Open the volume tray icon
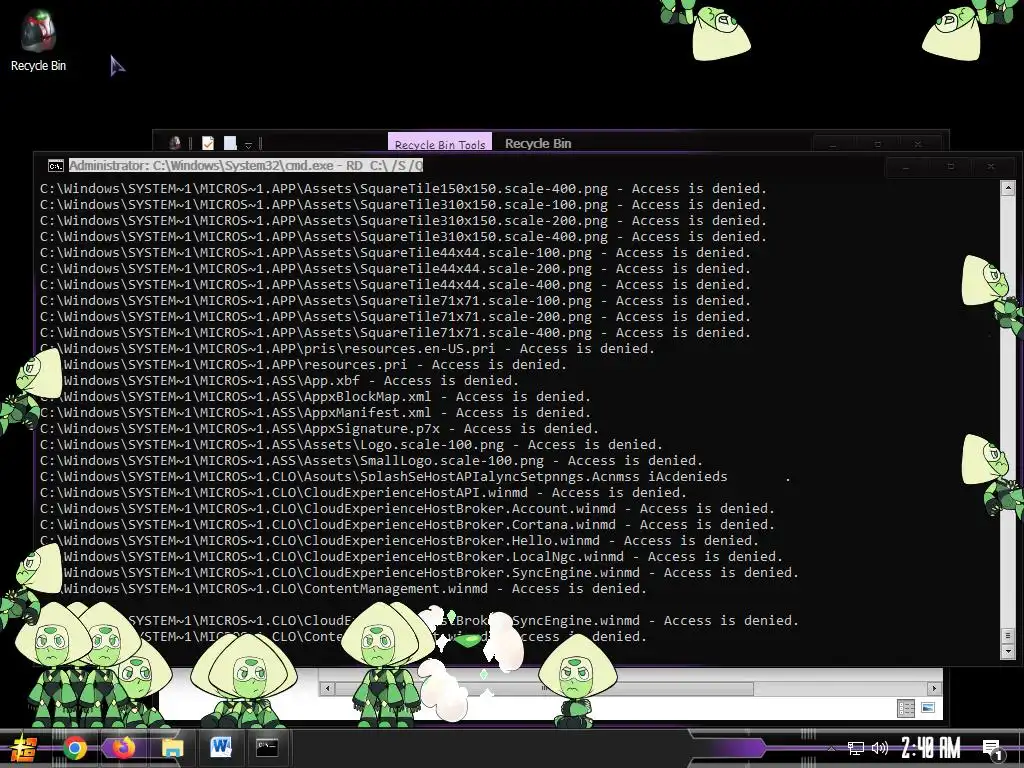The height and width of the screenshot is (768, 1024). coord(880,748)
